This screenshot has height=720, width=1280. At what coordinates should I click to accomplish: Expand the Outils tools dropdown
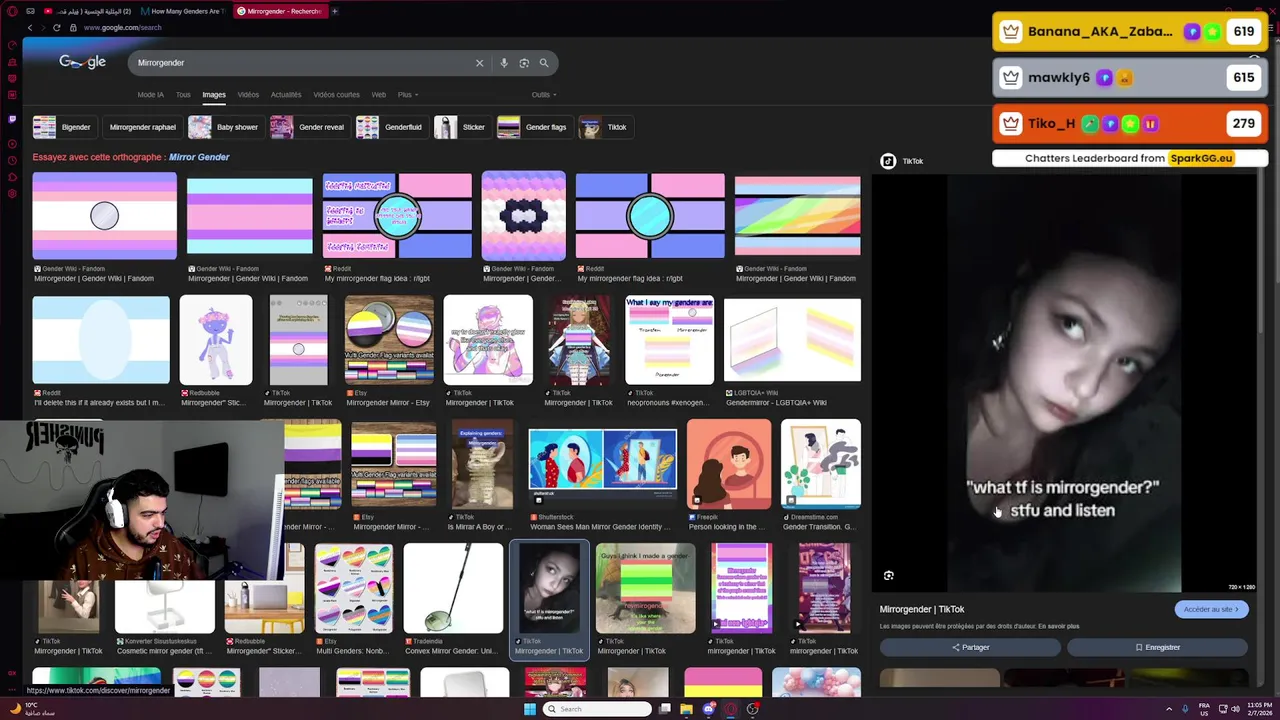pos(544,95)
